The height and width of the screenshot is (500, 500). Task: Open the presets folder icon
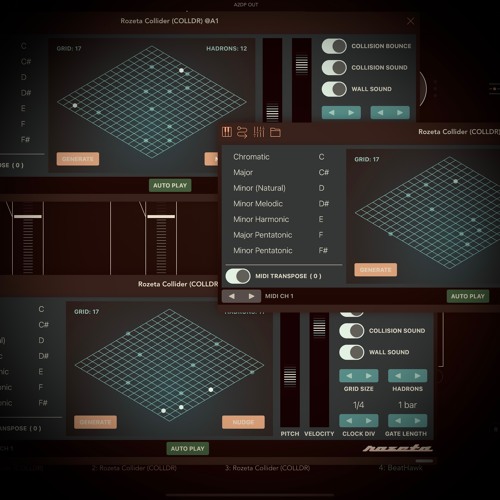click(275, 132)
